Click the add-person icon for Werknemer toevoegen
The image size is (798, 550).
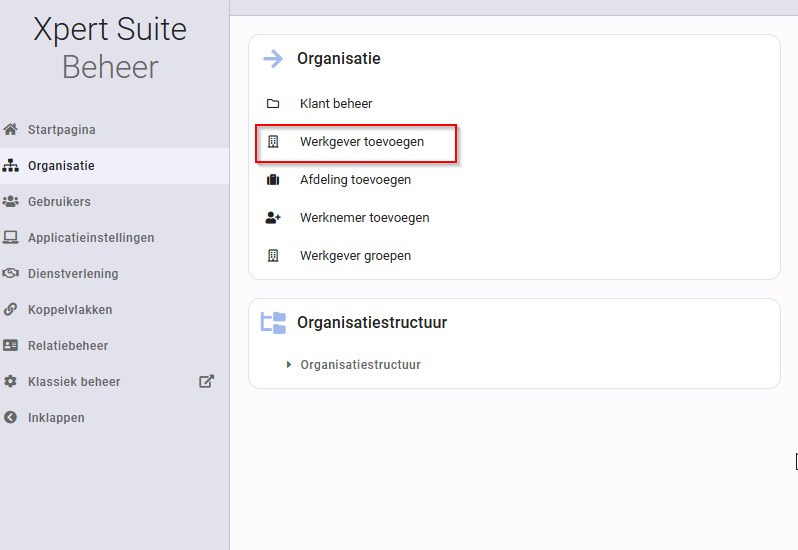[273, 218]
